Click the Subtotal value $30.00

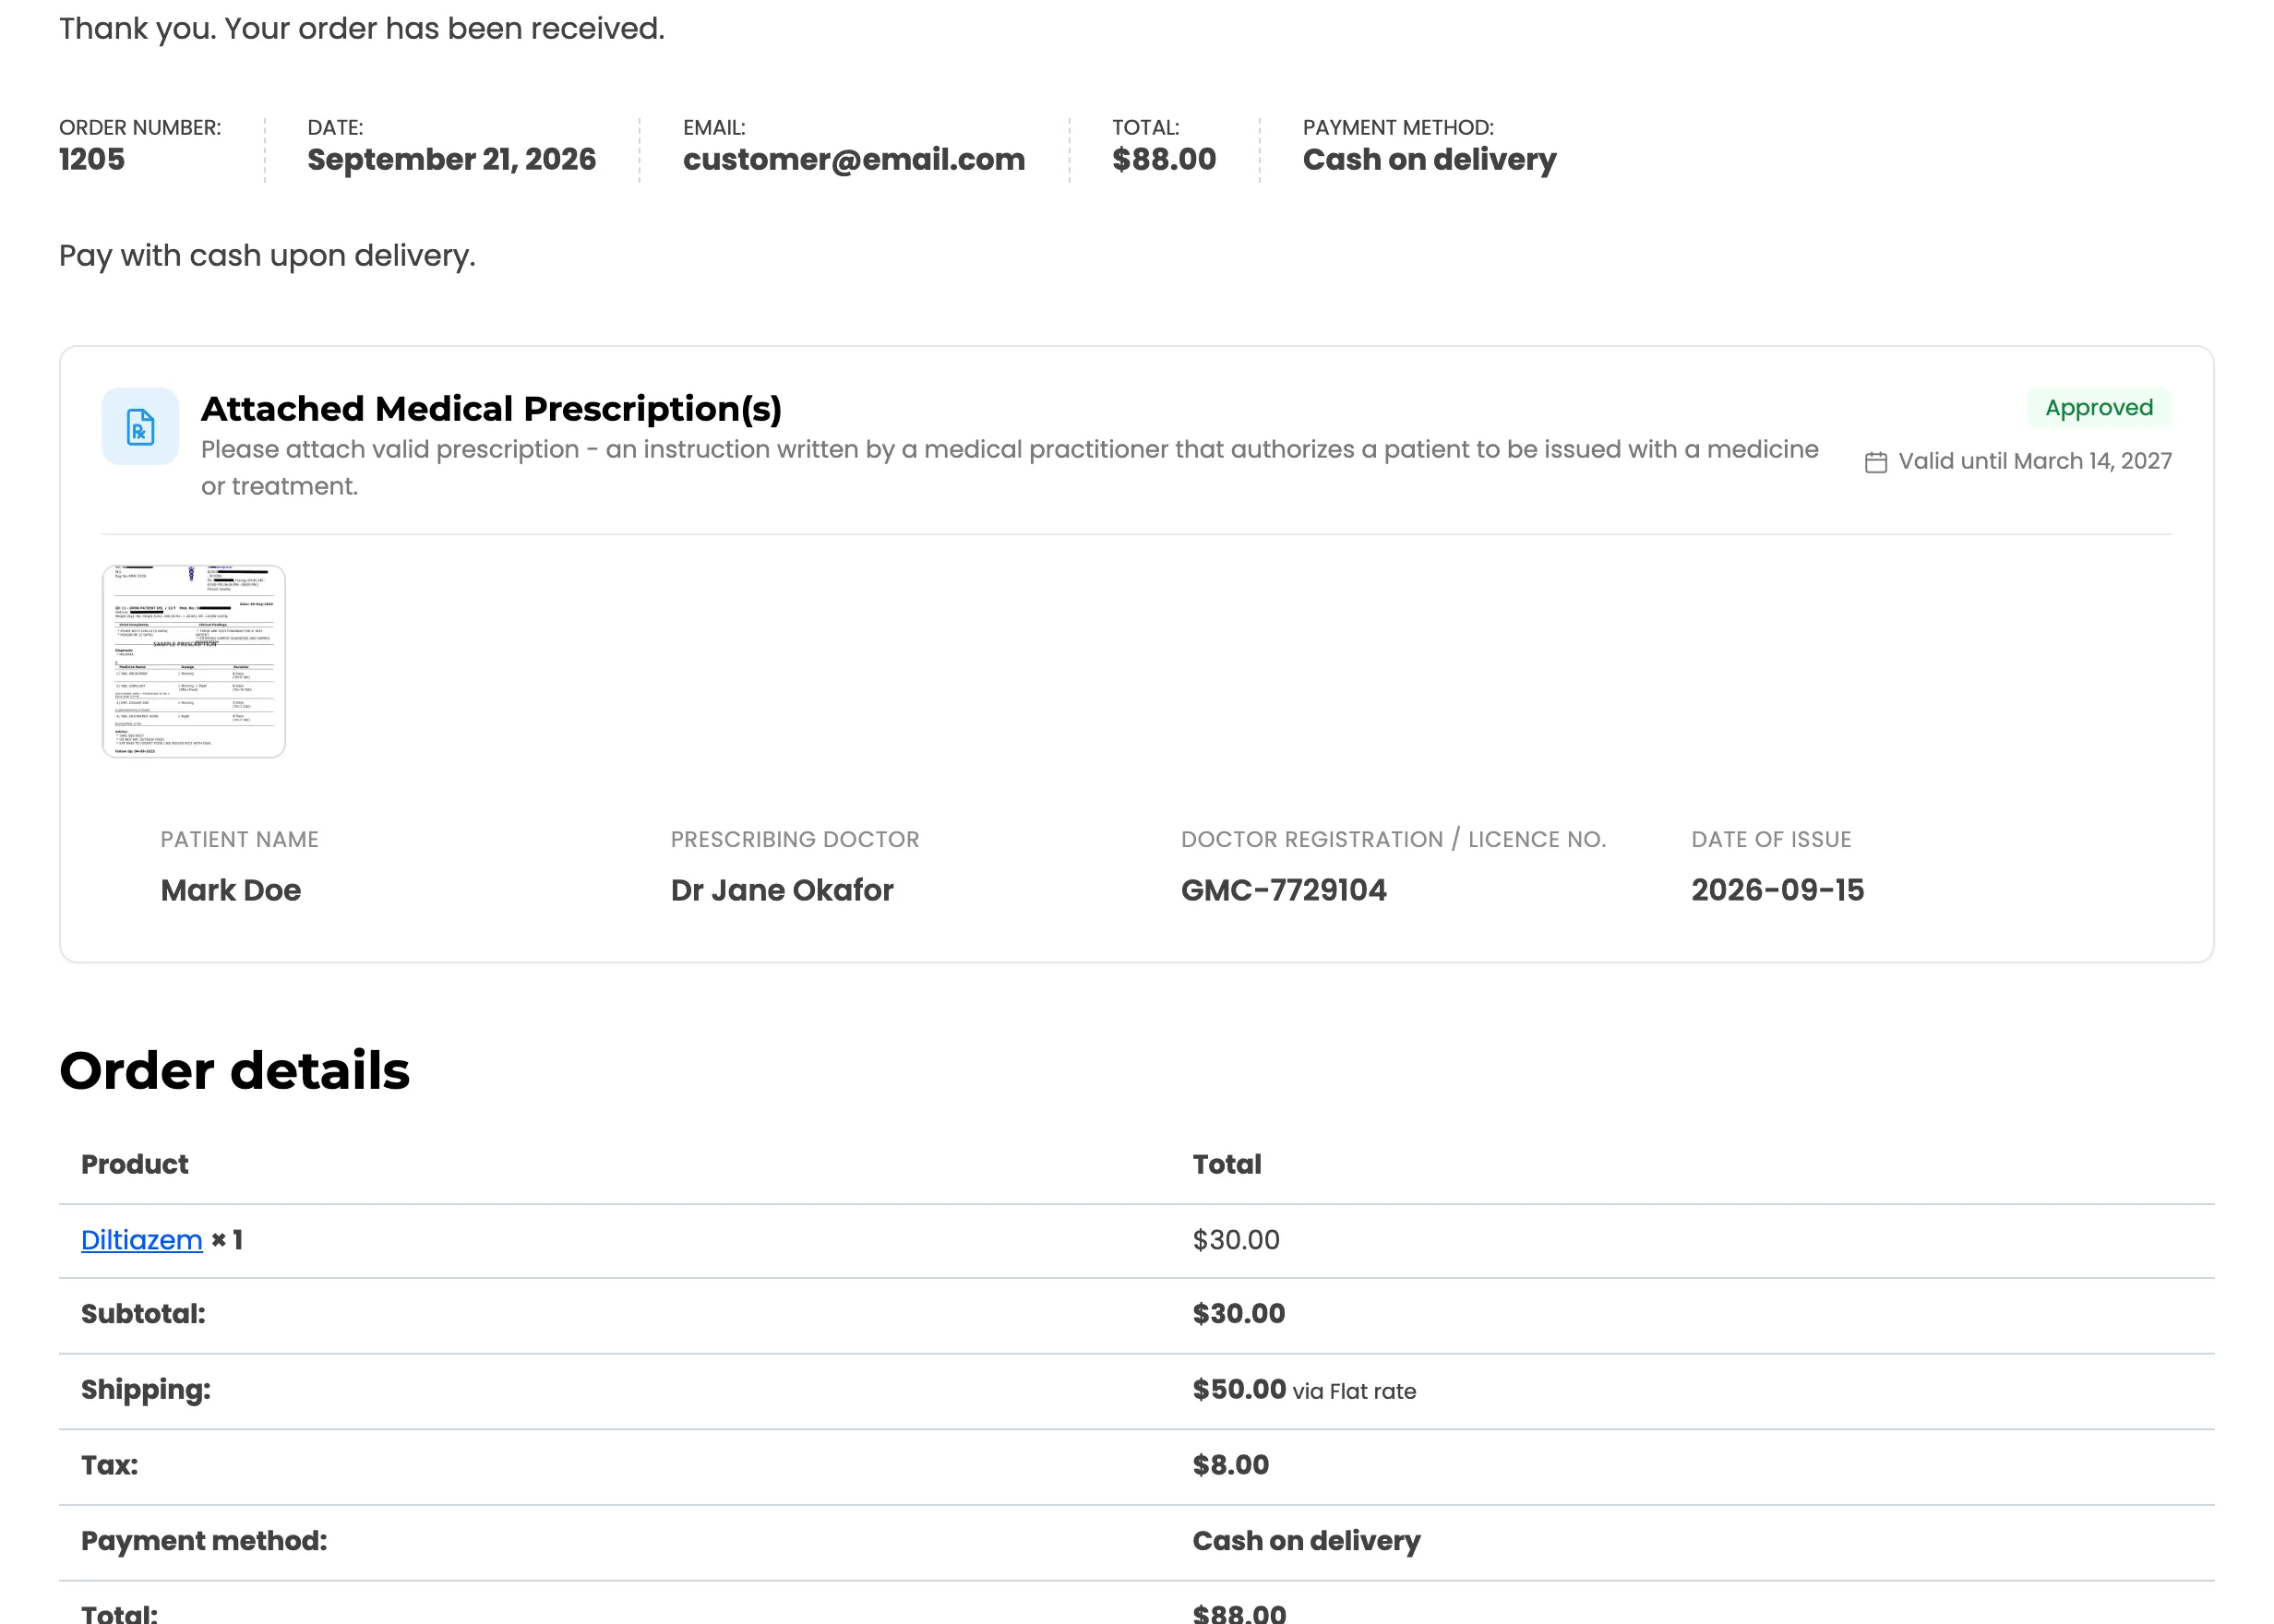pyautogui.click(x=1238, y=1314)
